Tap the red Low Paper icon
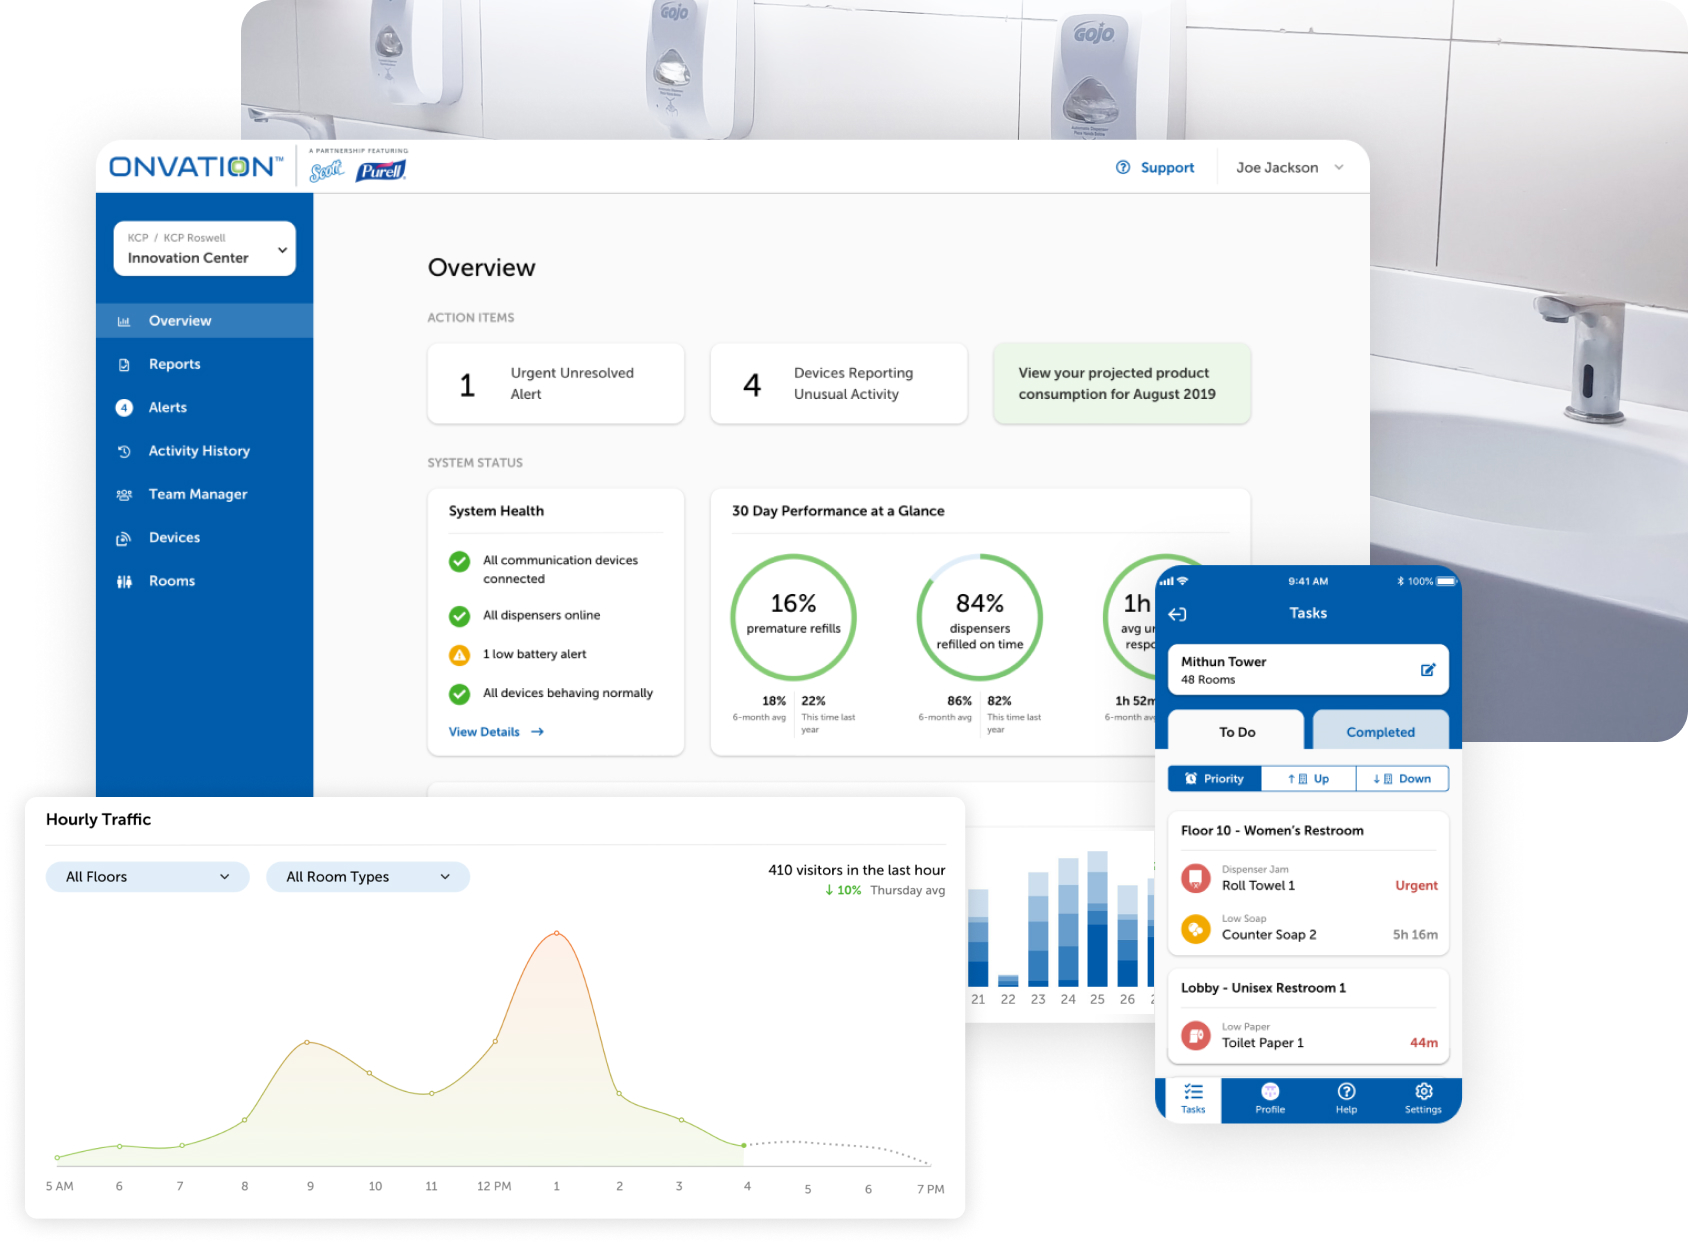The image size is (1688, 1246). [x=1196, y=1036]
